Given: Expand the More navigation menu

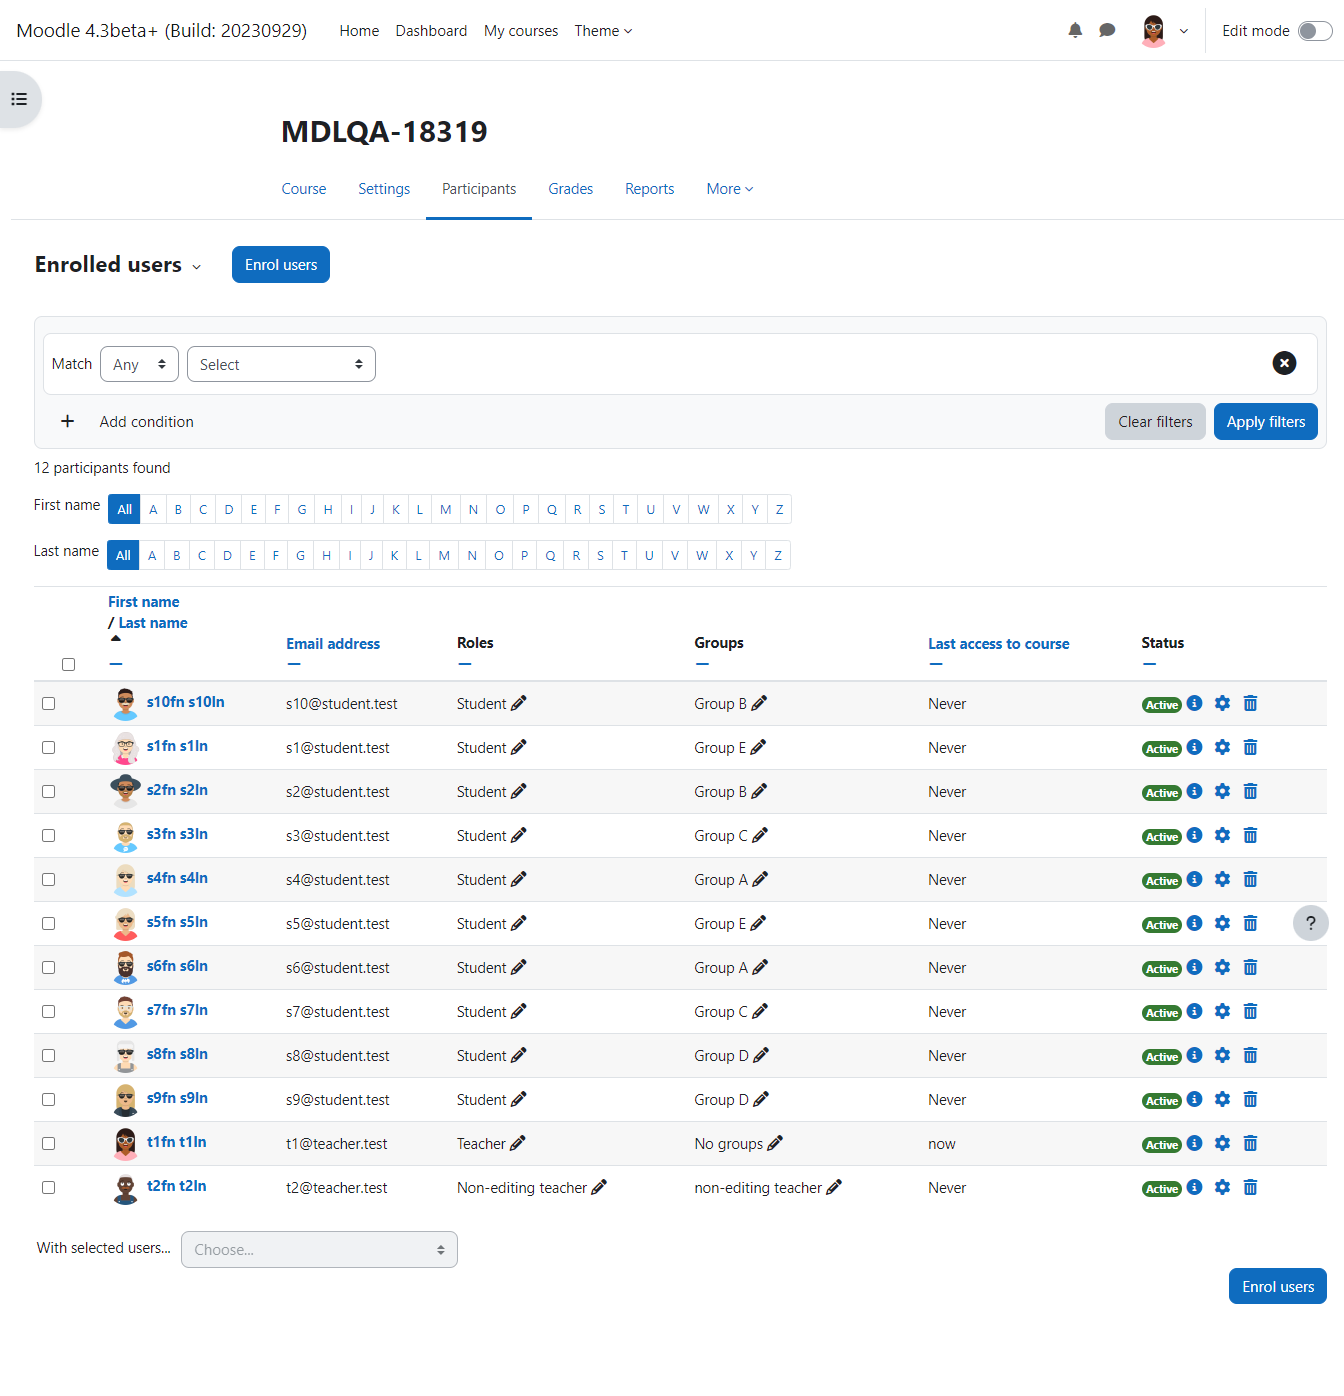Looking at the screenshot, I should click(730, 189).
